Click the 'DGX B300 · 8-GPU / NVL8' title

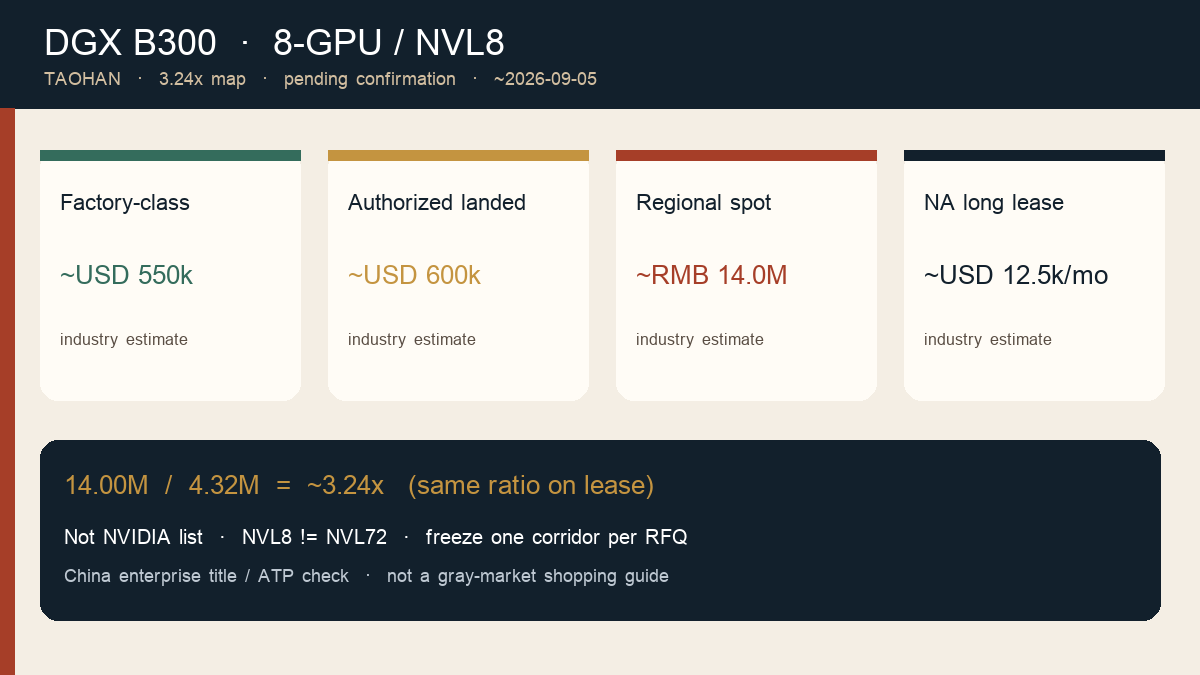(274, 43)
